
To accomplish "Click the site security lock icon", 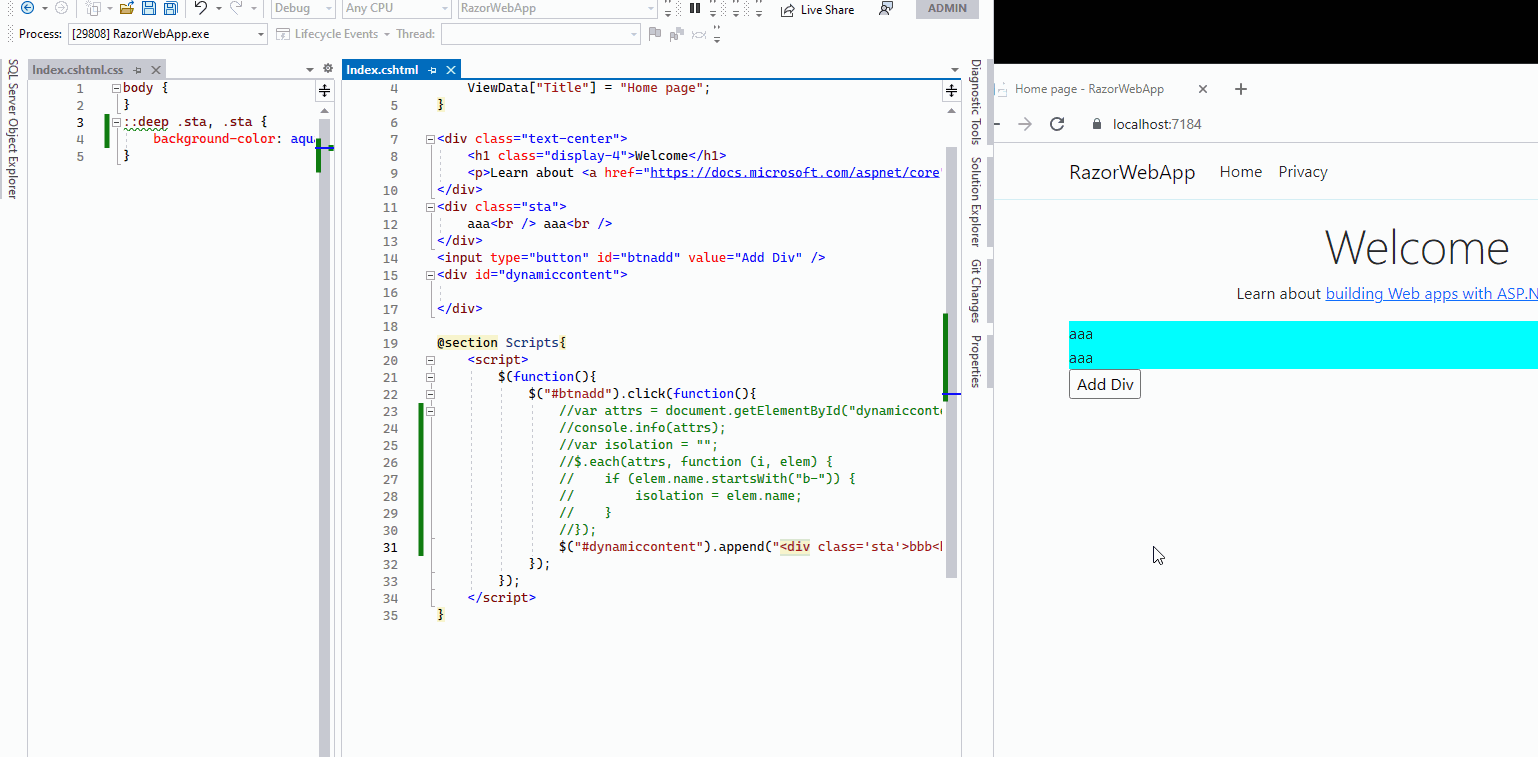I will click(x=1097, y=124).
